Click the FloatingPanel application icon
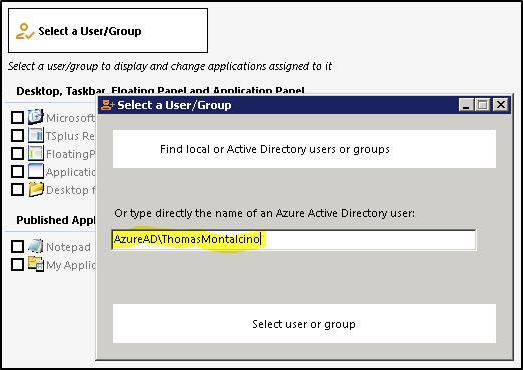This screenshot has height=370, width=523. (36, 153)
